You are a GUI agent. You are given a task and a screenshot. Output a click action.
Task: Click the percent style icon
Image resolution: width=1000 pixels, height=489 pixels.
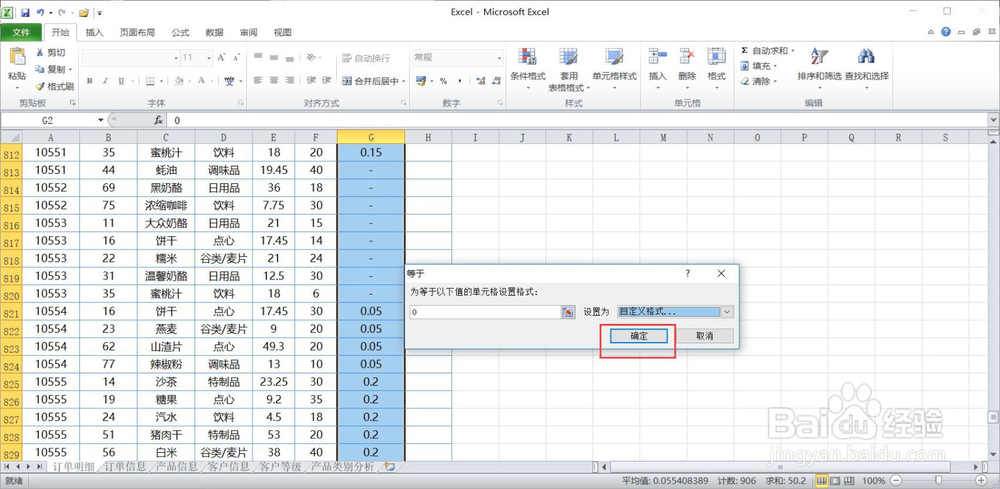(443, 81)
